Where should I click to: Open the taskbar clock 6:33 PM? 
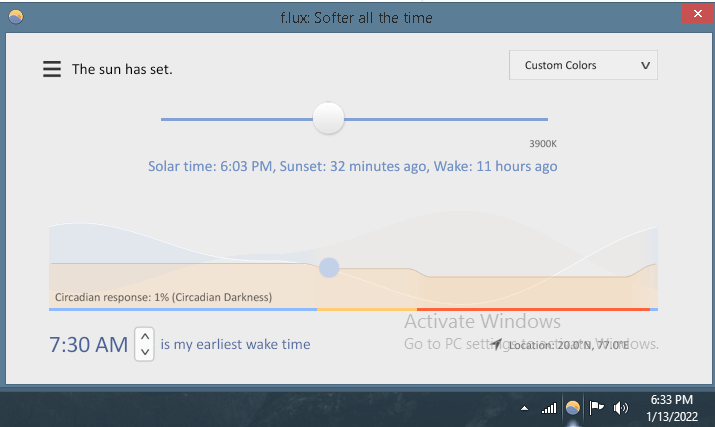coord(672,408)
